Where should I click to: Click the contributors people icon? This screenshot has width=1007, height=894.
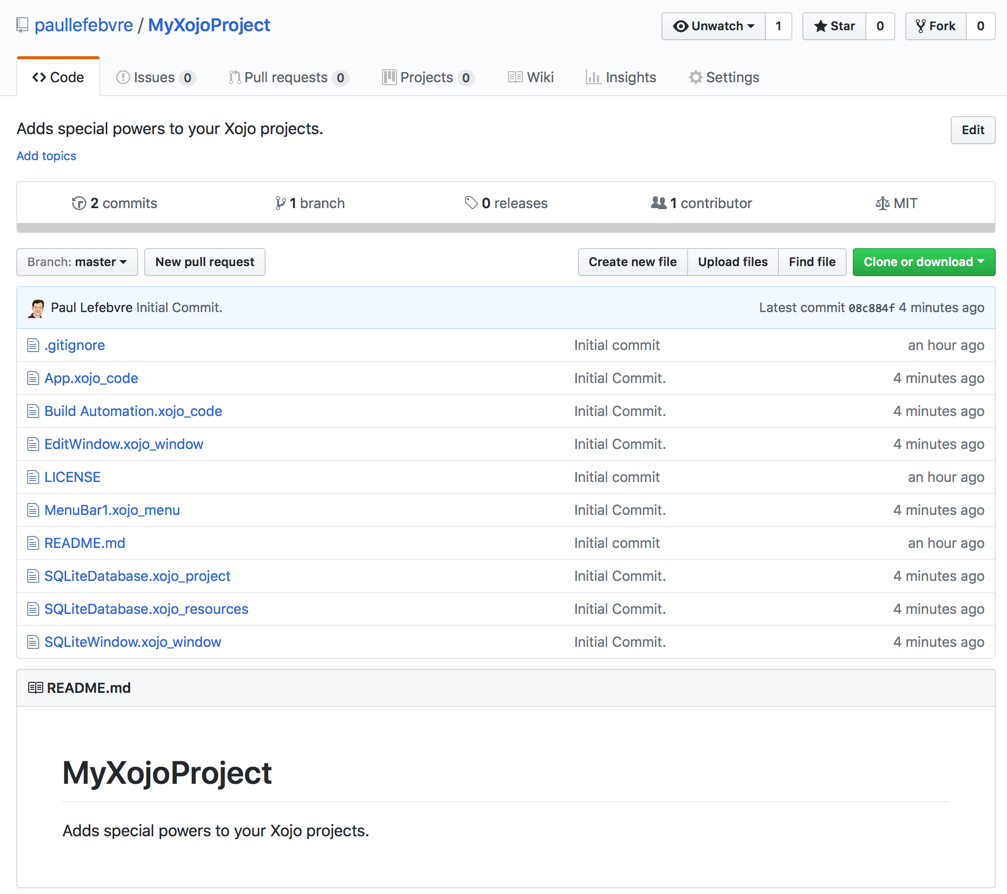(x=660, y=203)
